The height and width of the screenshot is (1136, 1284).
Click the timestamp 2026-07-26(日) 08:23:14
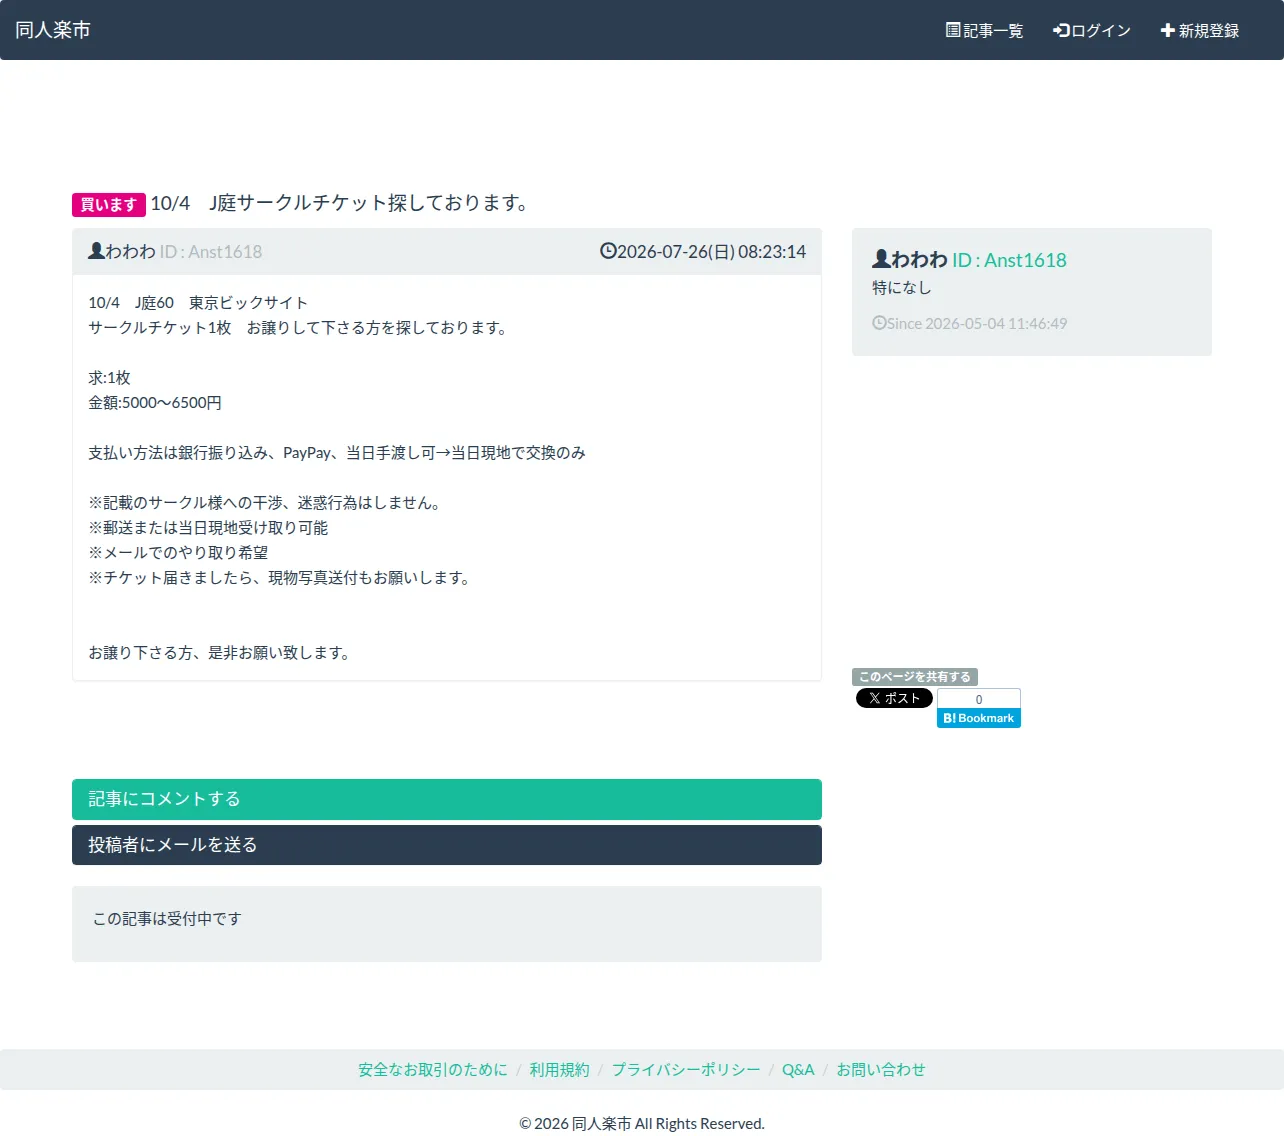(711, 252)
